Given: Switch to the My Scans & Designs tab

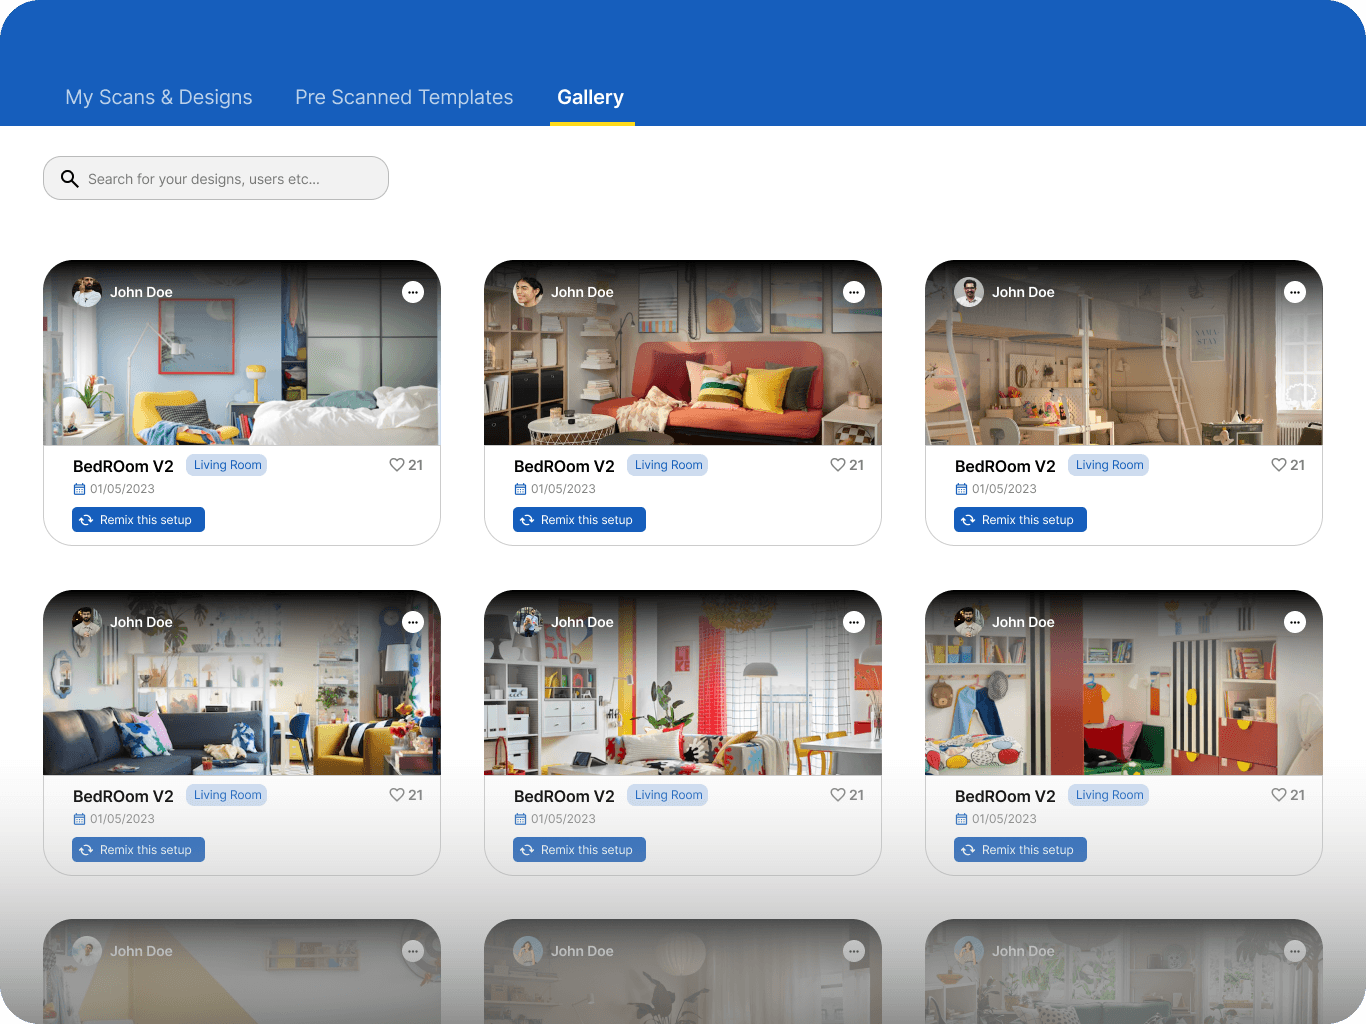Looking at the screenshot, I should (x=159, y=97).
